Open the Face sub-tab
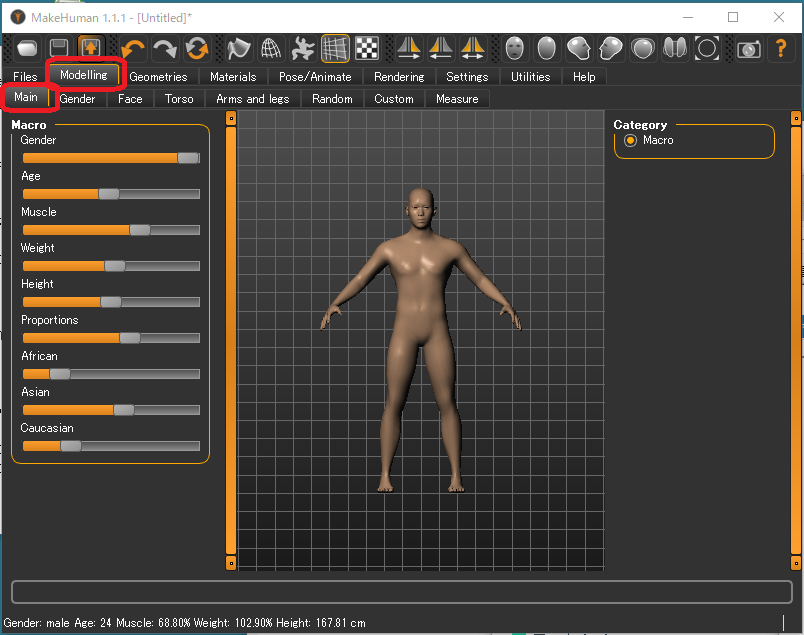Image resolution: width=804 pixels, height=635 pixels. click(x=130, y=99)
